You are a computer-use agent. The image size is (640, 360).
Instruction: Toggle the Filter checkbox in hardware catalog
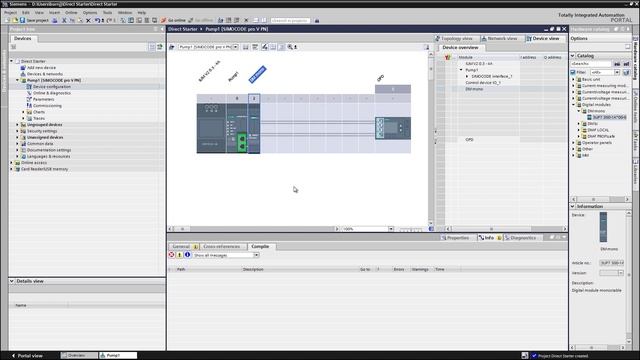pyautogui.click(x=573, y=72)
